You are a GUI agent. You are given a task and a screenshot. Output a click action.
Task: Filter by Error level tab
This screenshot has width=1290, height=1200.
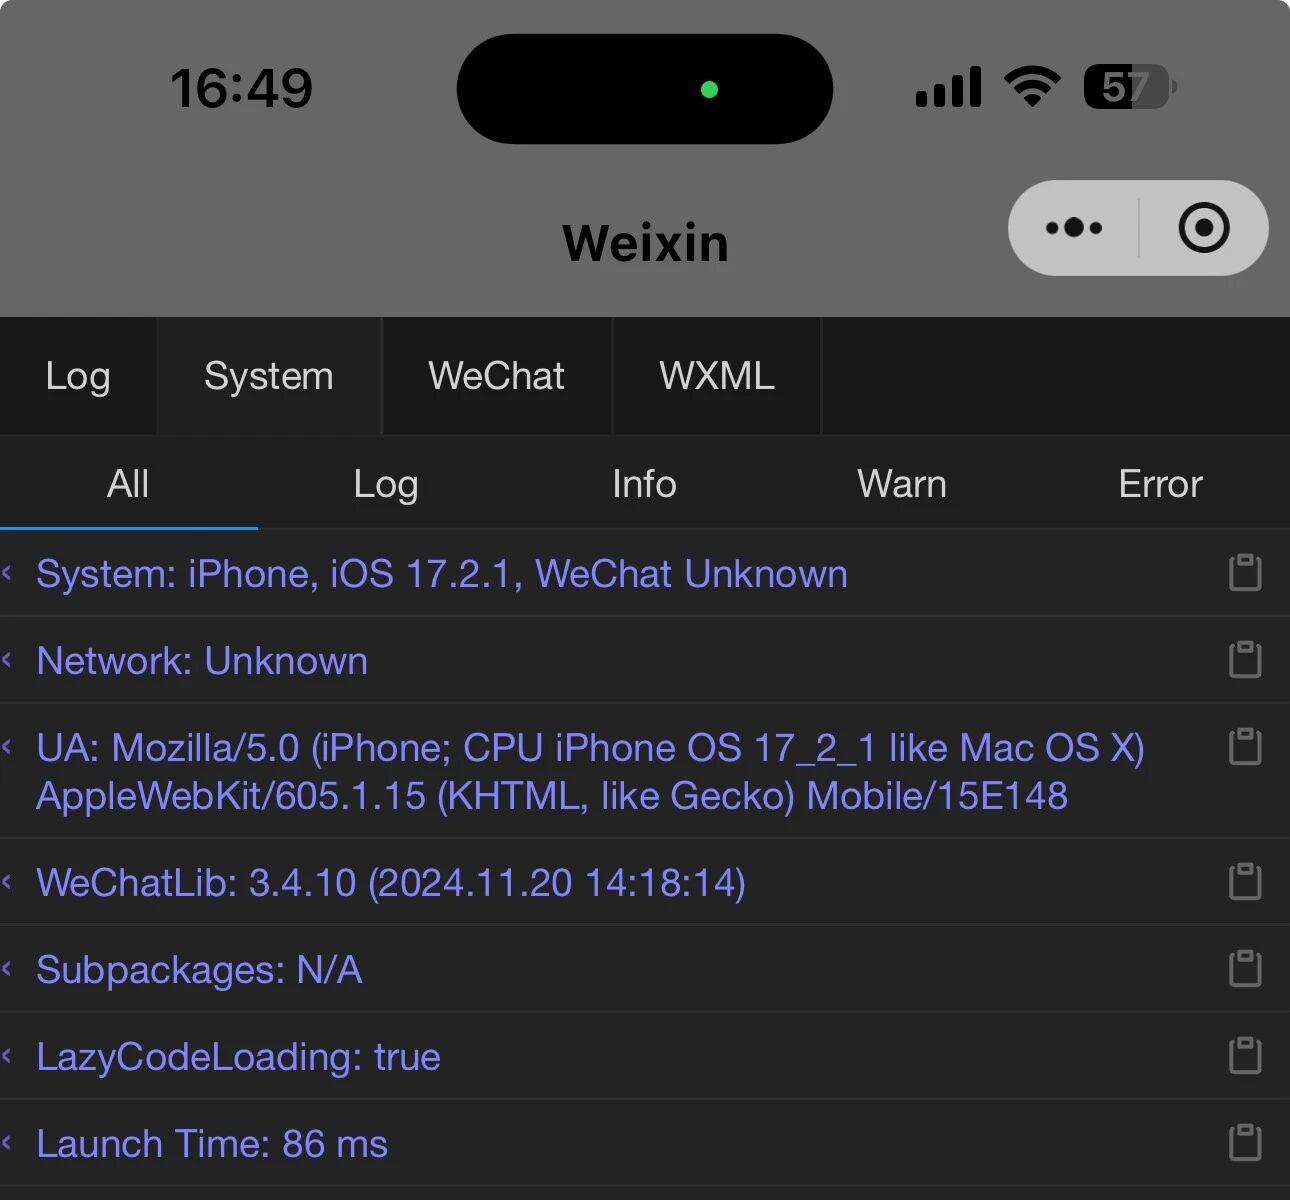[1160, 484]
